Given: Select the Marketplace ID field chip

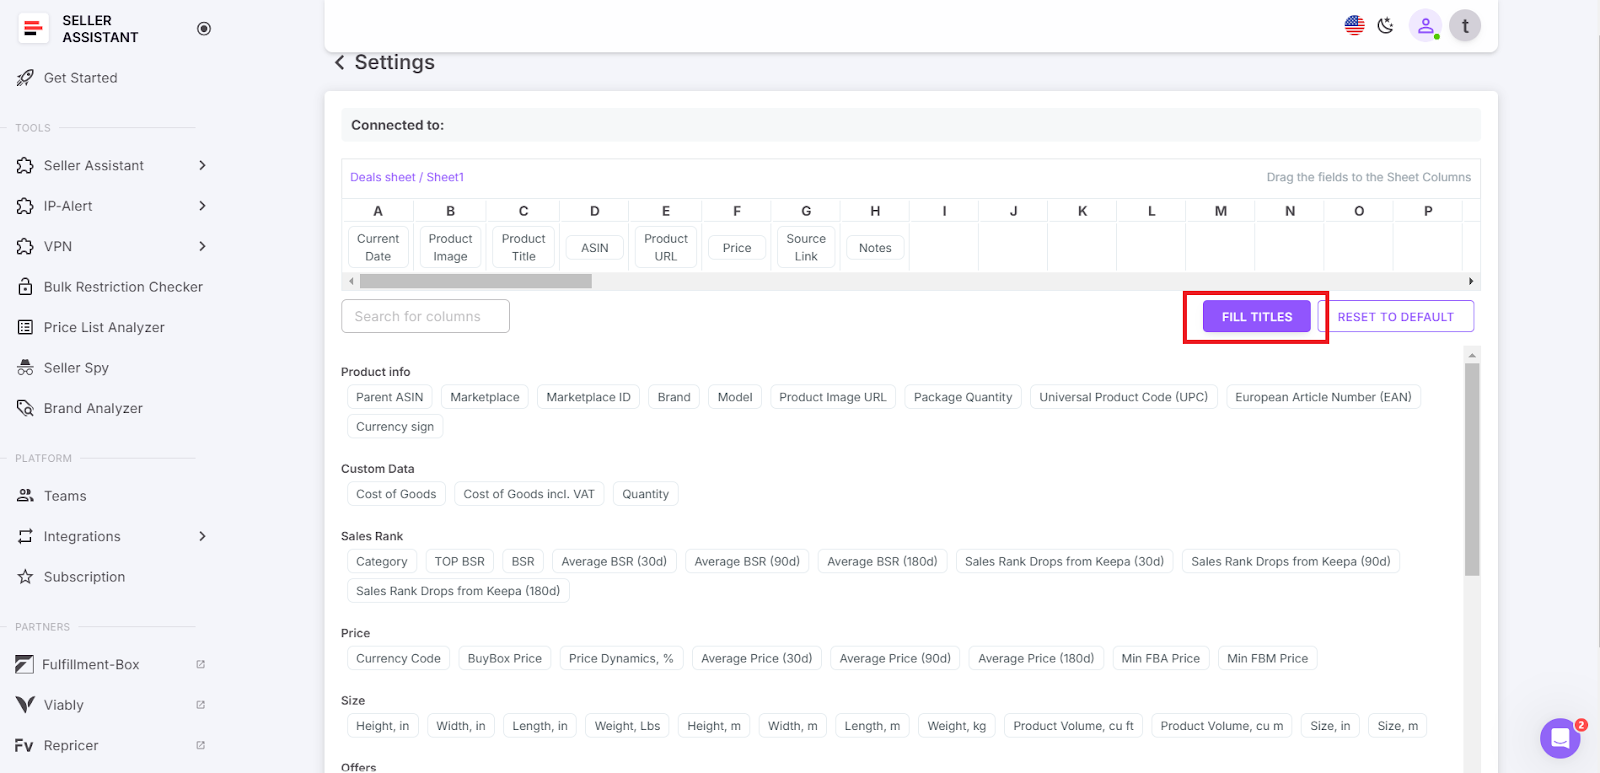Looking at the screenshot, I should coord(589,397).
